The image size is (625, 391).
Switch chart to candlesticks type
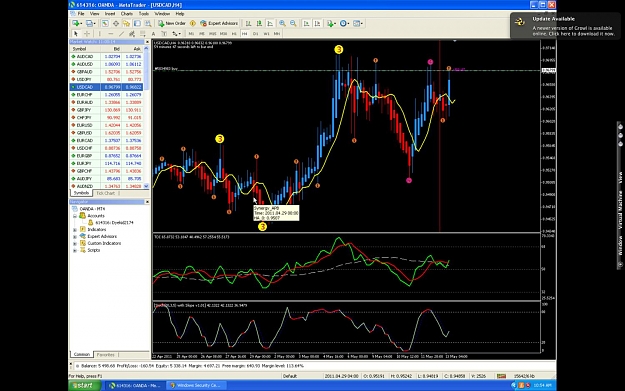point(259,24)
